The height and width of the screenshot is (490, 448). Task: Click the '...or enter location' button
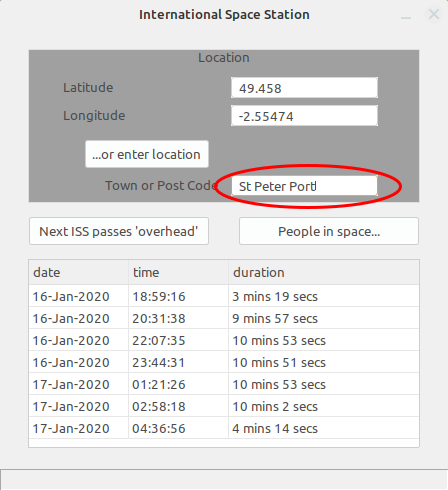[147, 154]
